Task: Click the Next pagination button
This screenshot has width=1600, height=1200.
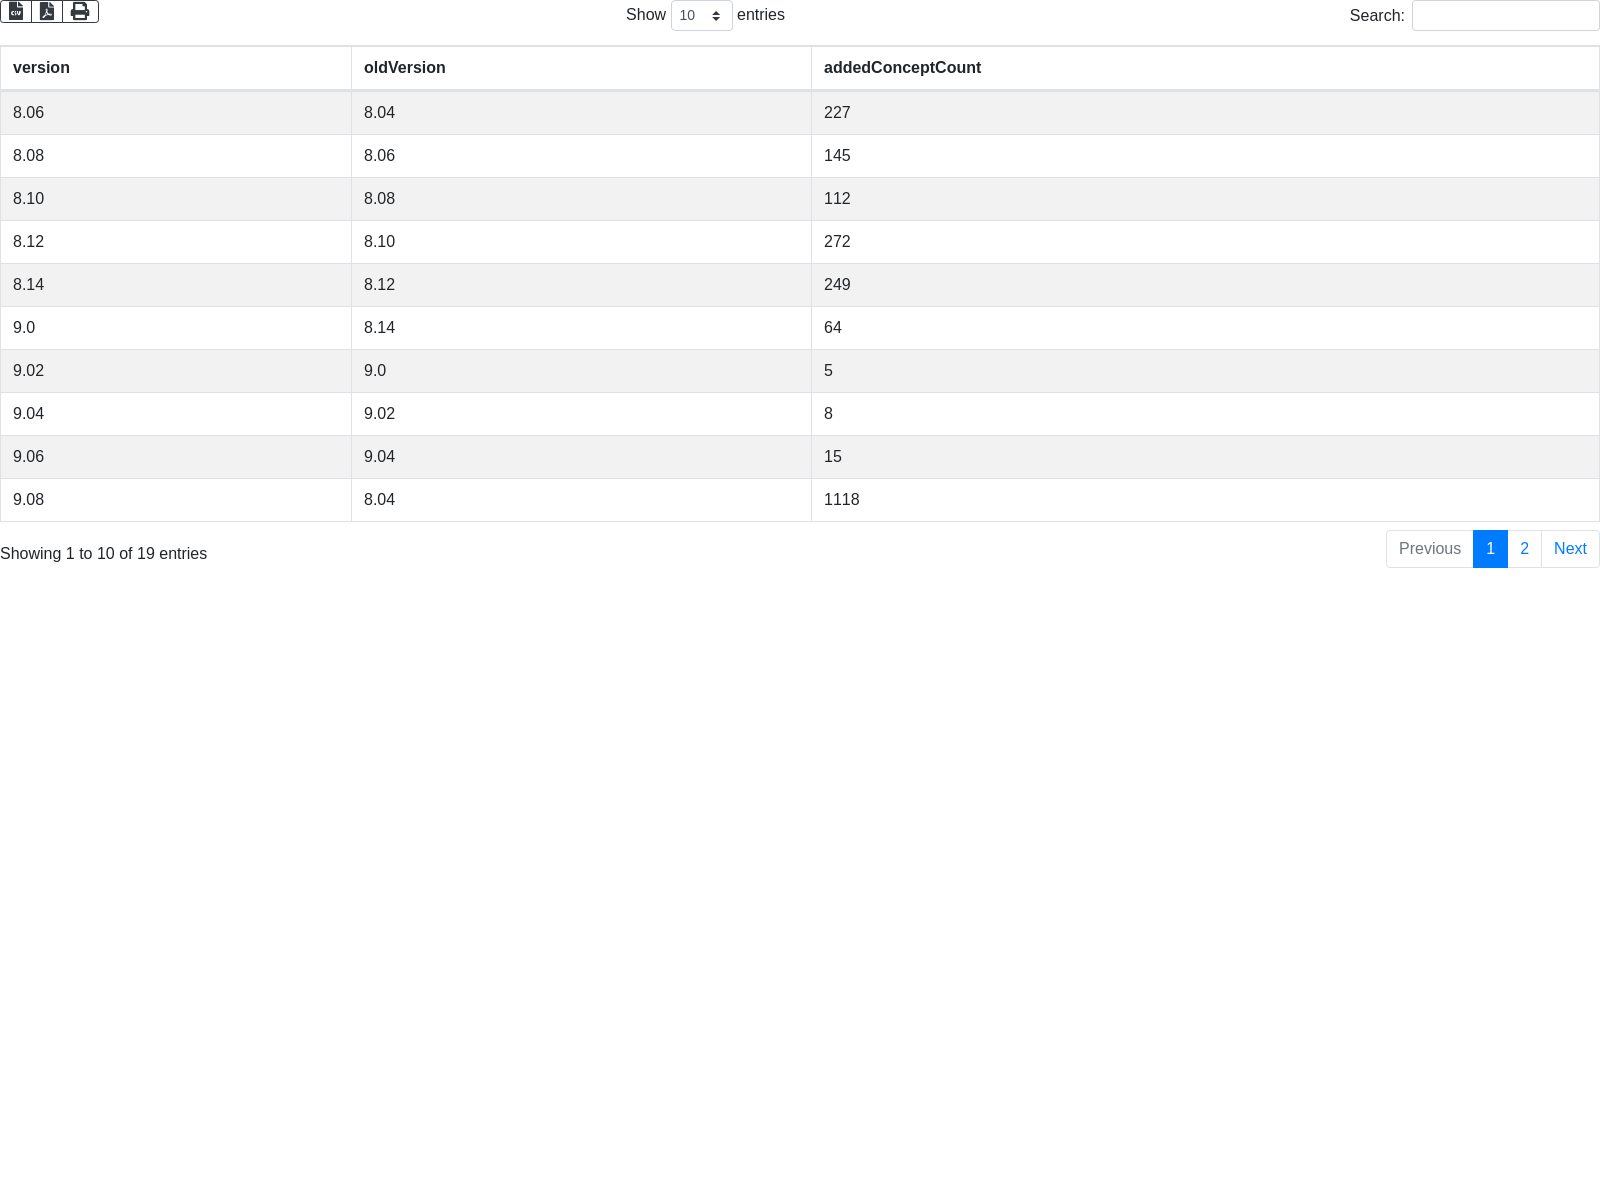Action: (1569, 549)
